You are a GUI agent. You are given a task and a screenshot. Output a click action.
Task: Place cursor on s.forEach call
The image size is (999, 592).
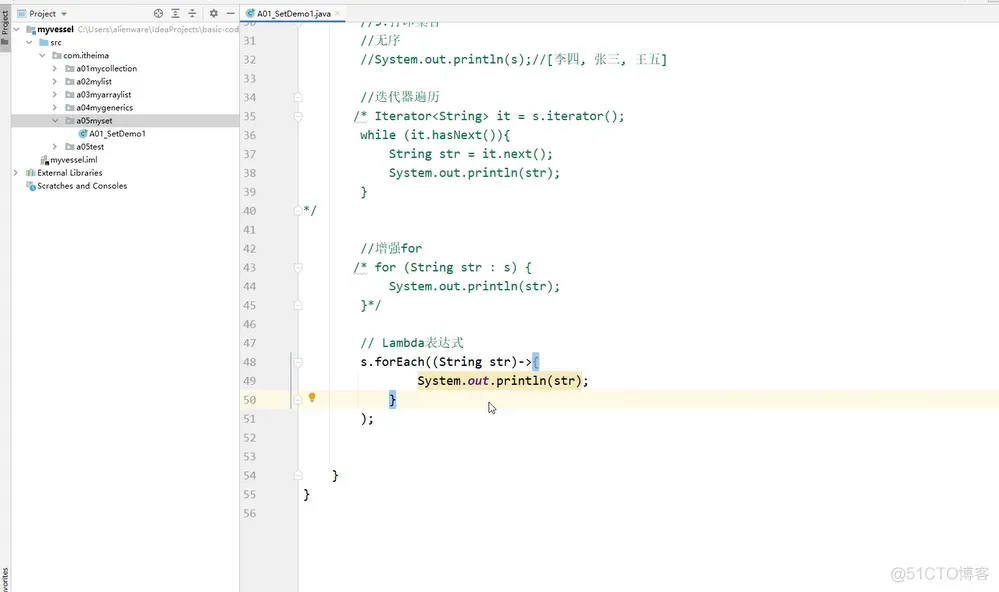[392, 362]
